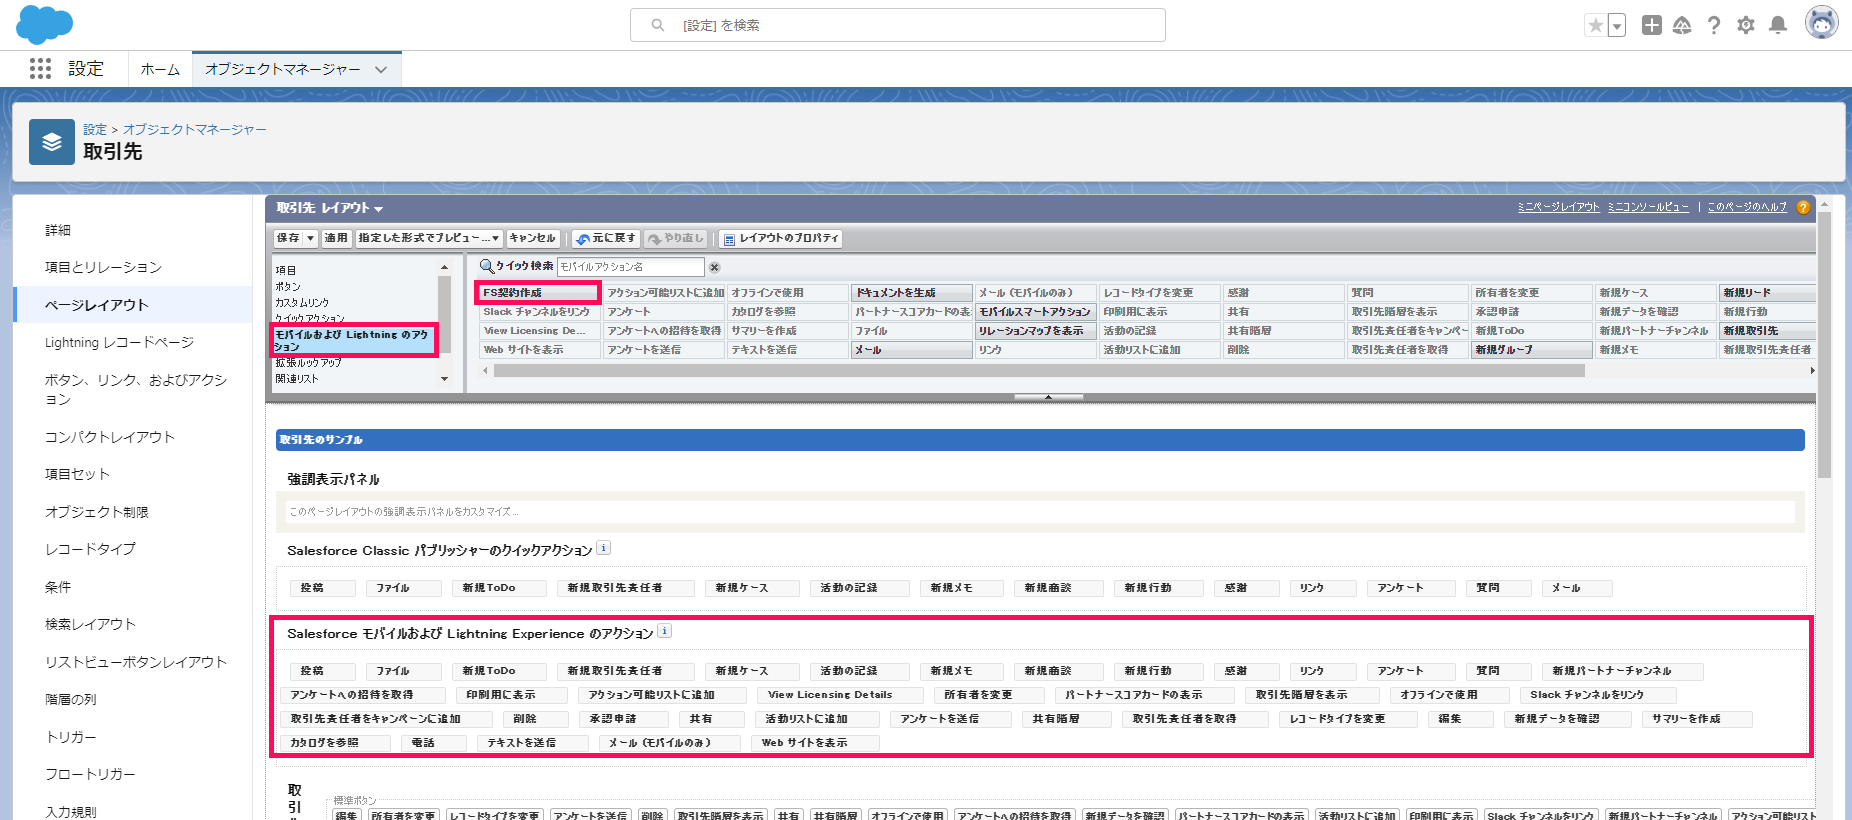Expand the 取引先 レイアウト dropdown title
1852x820 pixels.
coord(330,208)
